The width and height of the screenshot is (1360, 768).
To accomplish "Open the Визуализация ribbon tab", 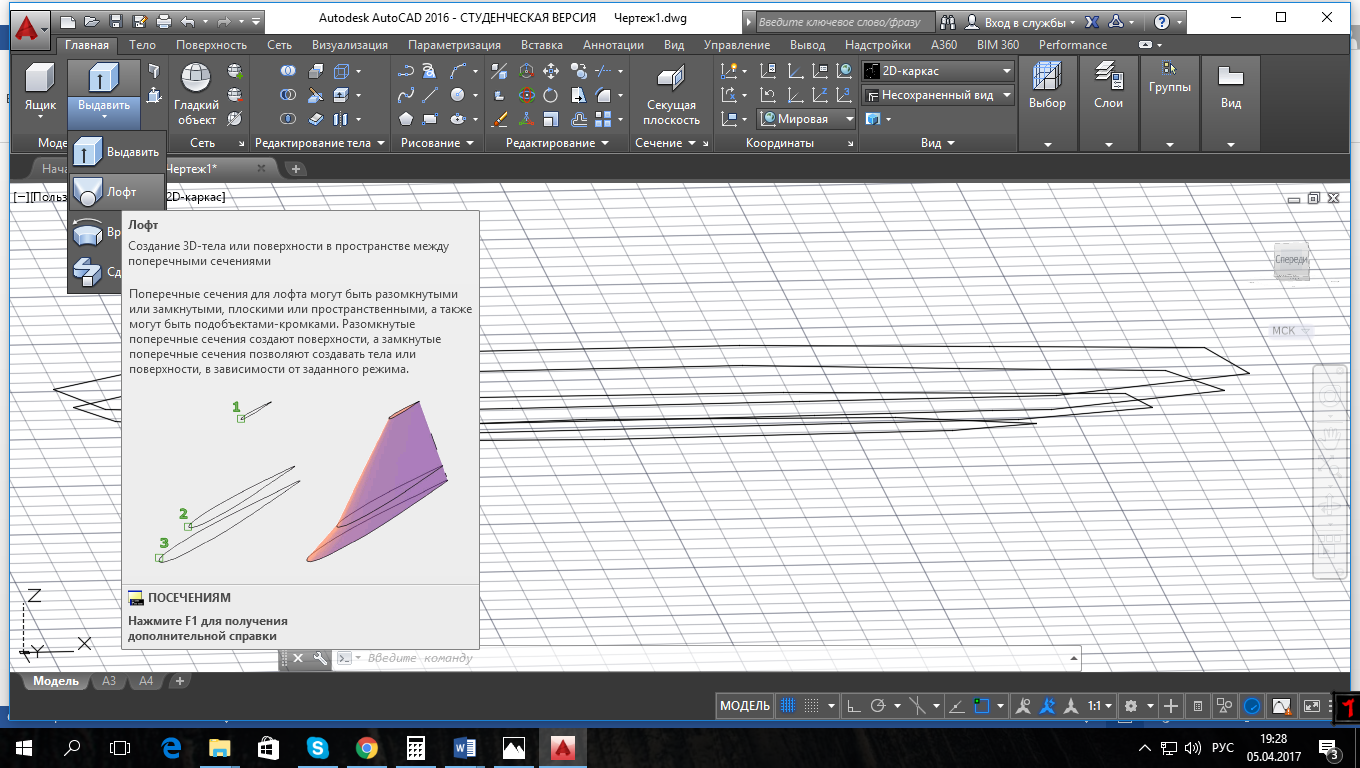I will tap(350, 45).
